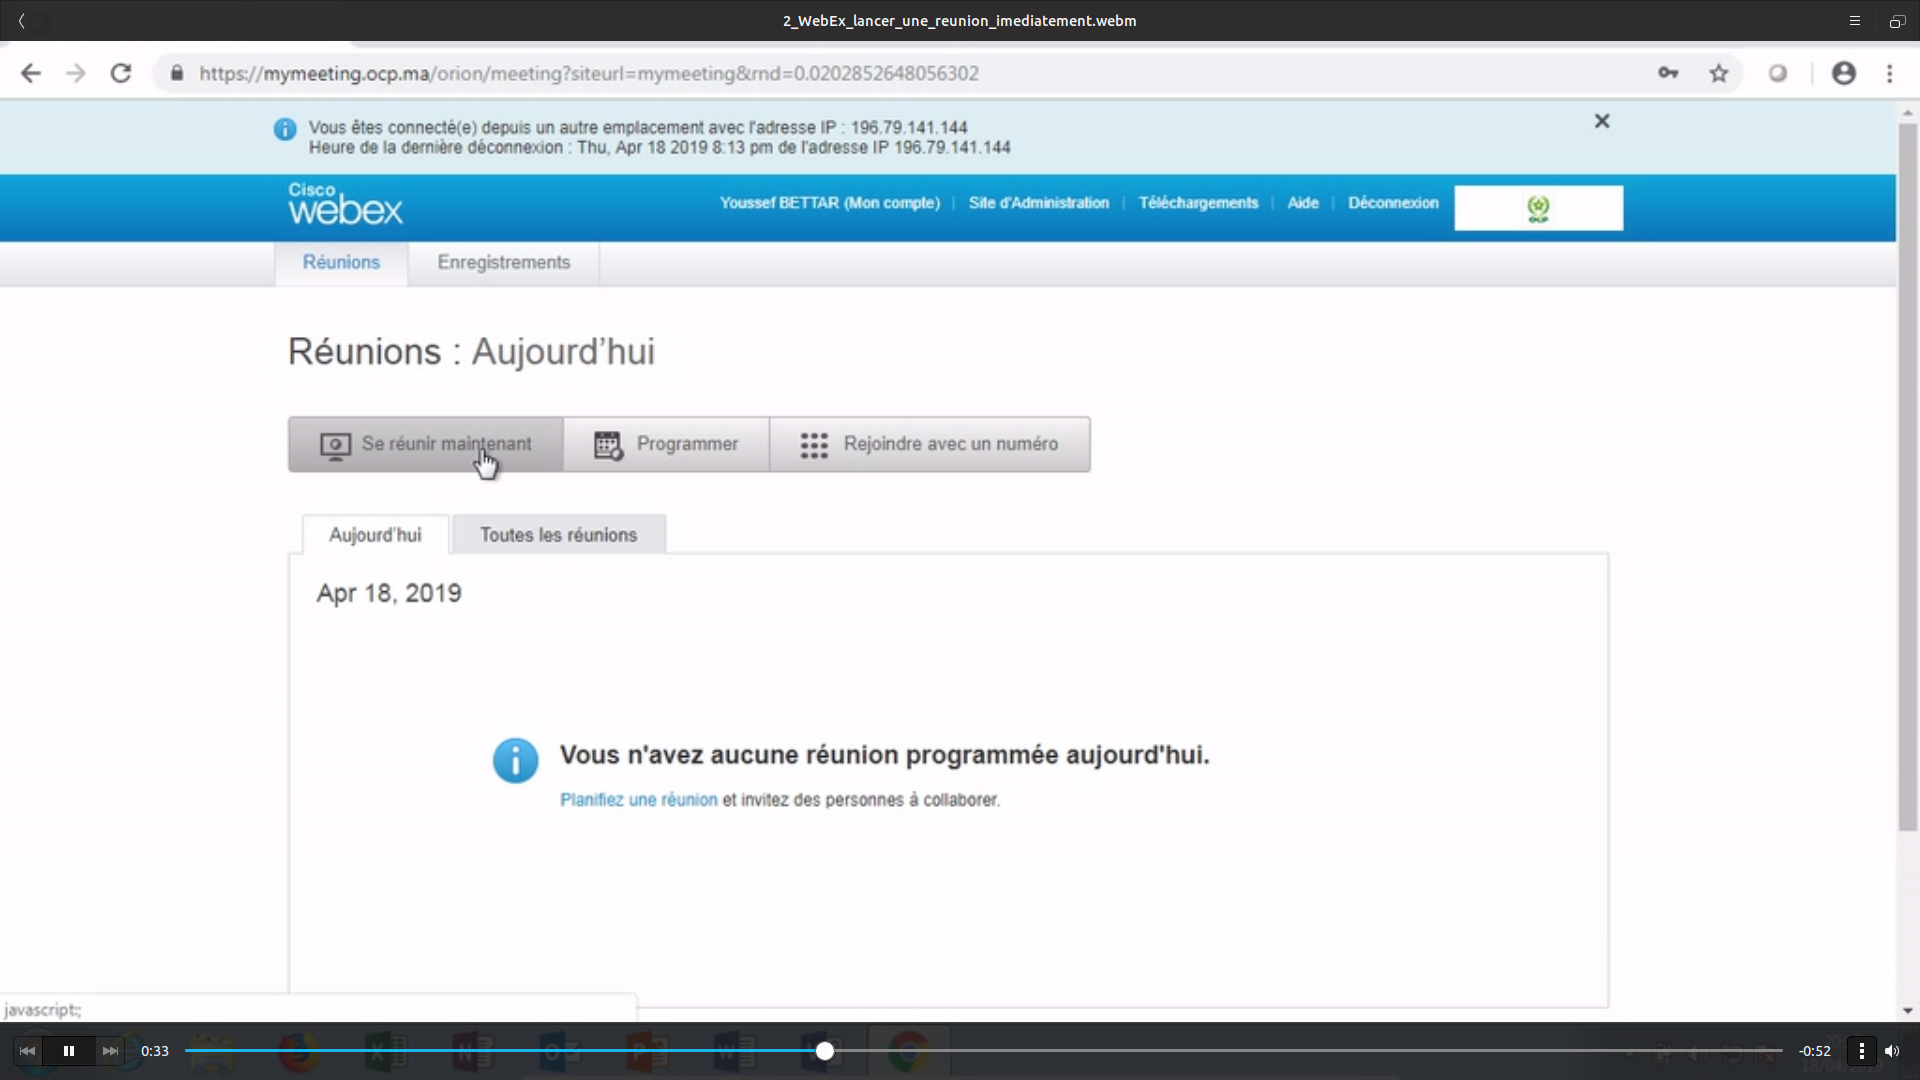This screenshot has height=1080, width=1920.
Task: Click the bookmark star icon
Action: pyautogui.click(x=1719, y=73)
